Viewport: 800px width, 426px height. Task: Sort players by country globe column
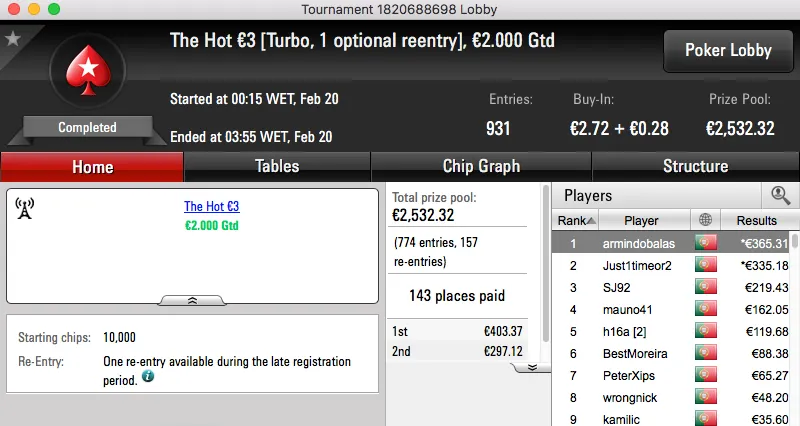pos(706,220)
